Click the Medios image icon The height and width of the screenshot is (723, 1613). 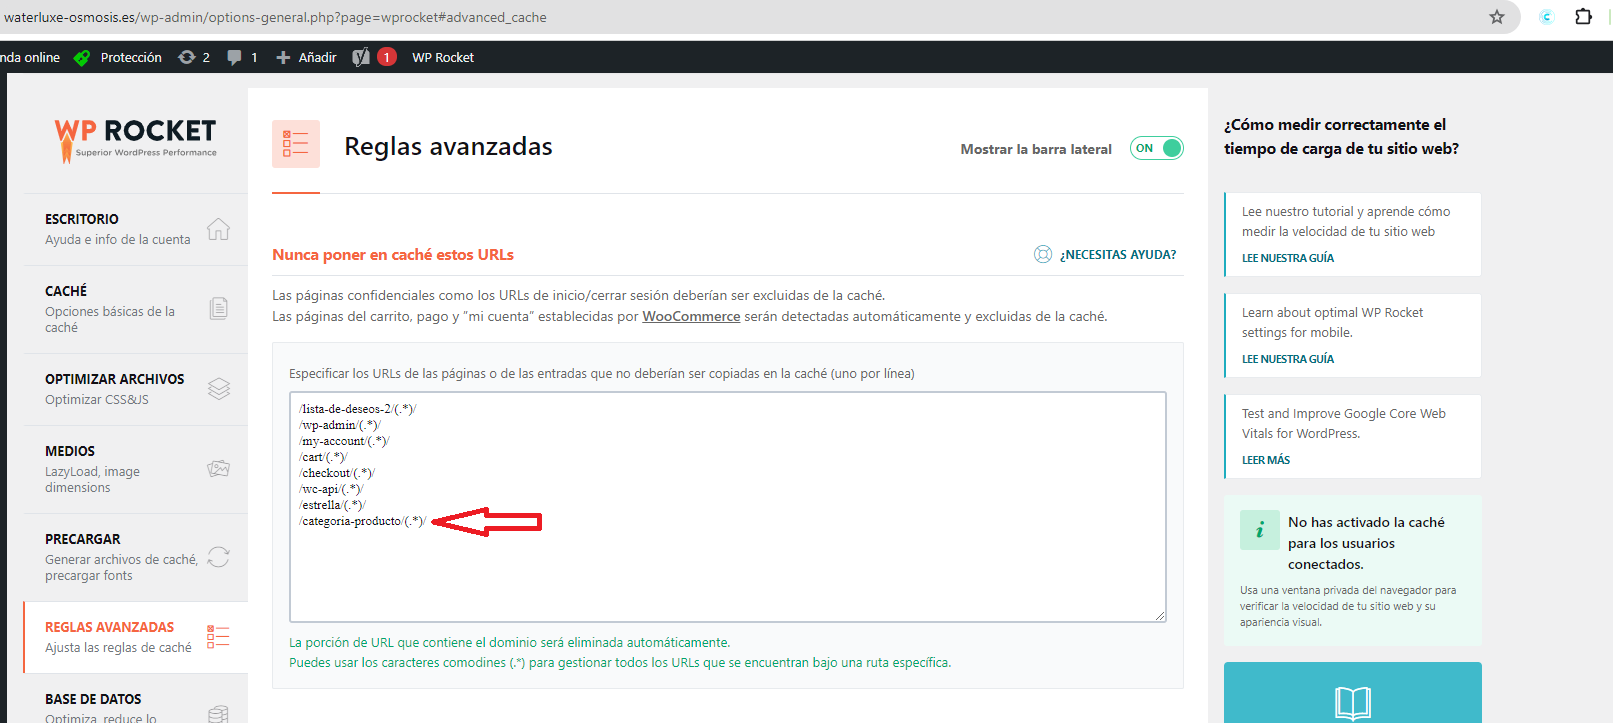pyautogui.click(x=219, y=468)
